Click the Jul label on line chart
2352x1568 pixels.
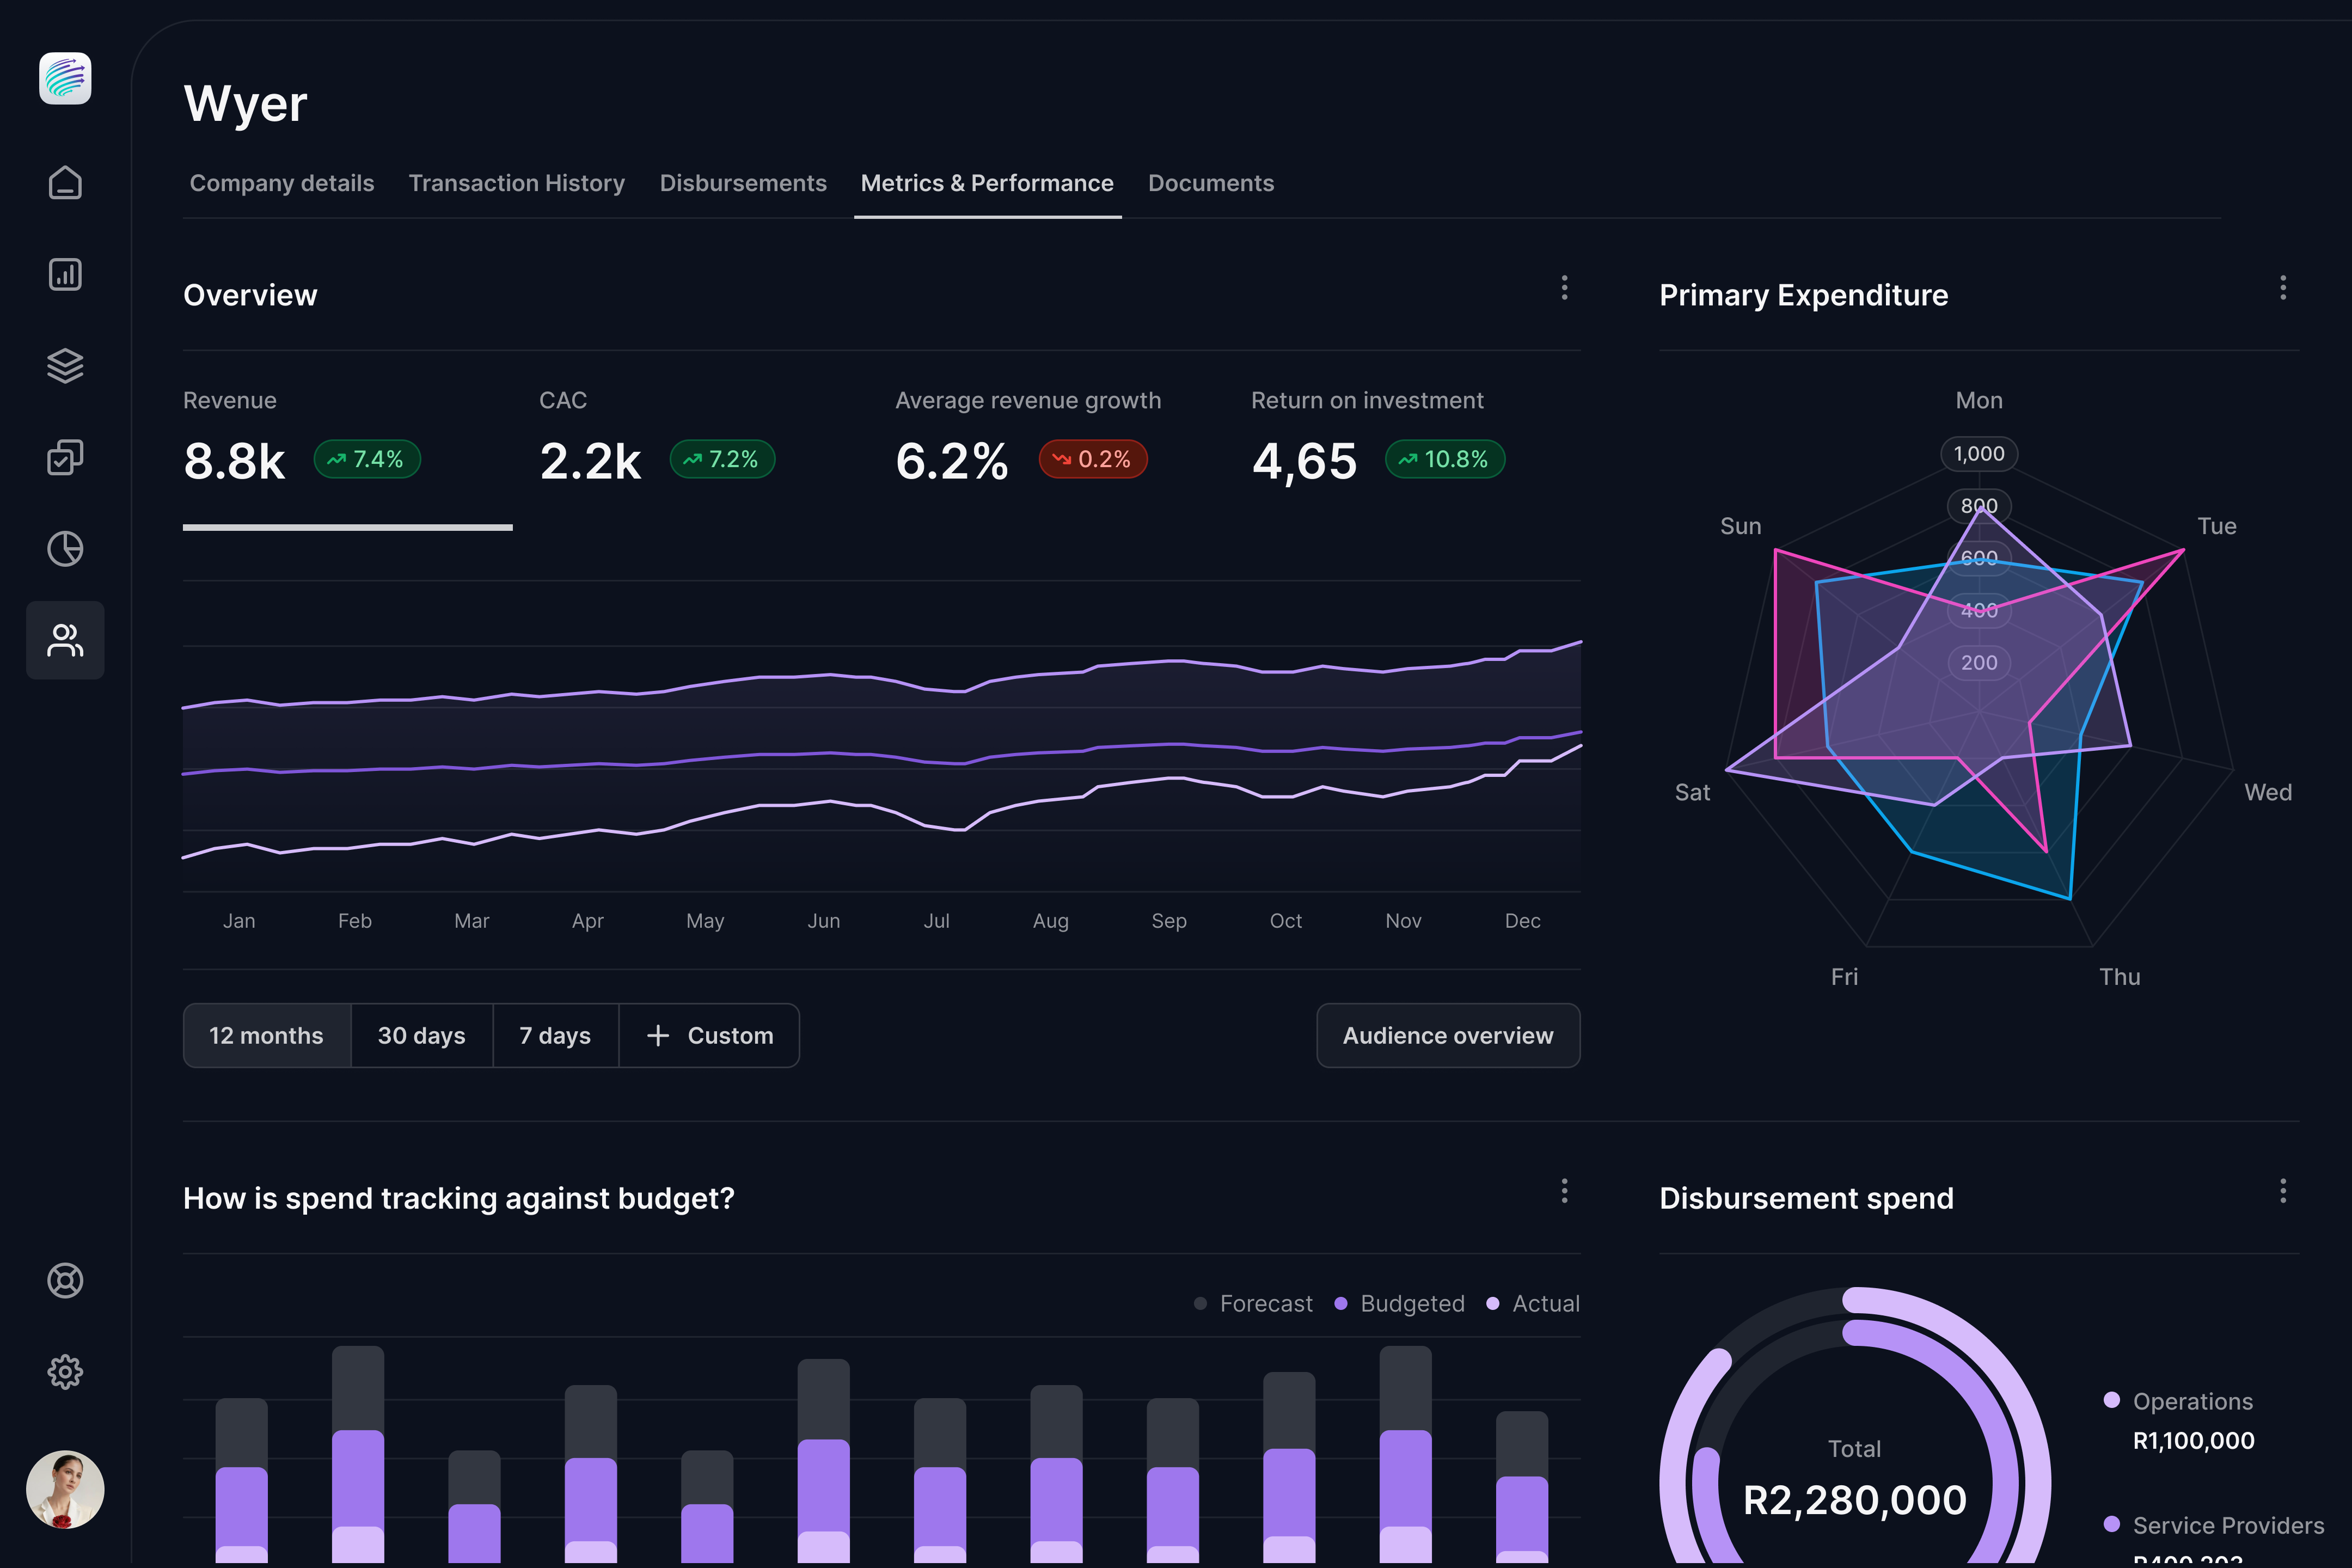click(937, 921)
